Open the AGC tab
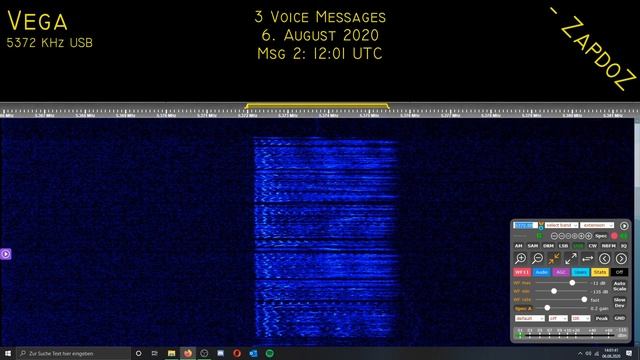This screenshot has width=640, height=360. pyautogui.click(x=561, y=272)
